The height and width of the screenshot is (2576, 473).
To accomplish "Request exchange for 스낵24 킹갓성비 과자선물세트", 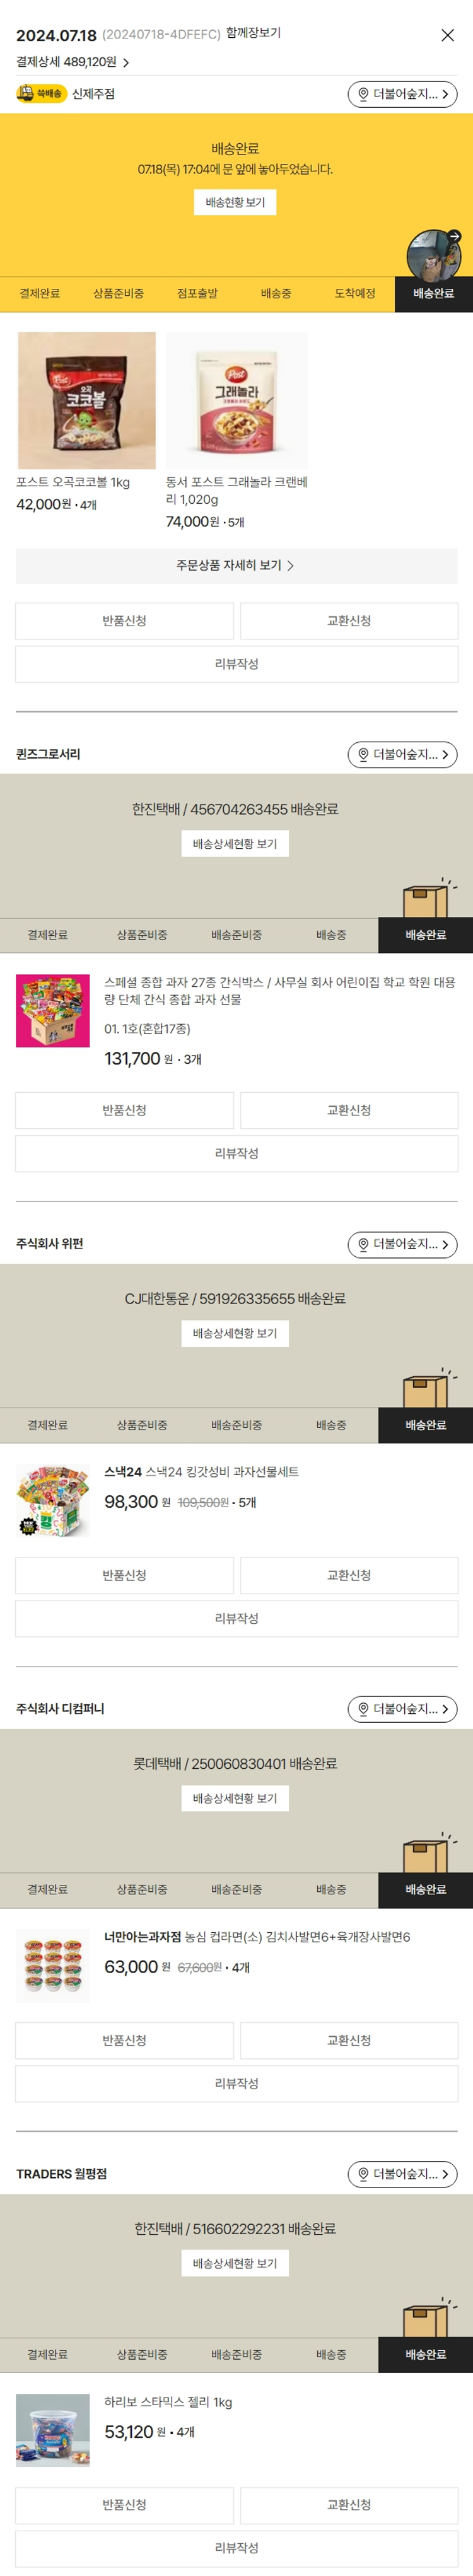I will point(349,1574).
